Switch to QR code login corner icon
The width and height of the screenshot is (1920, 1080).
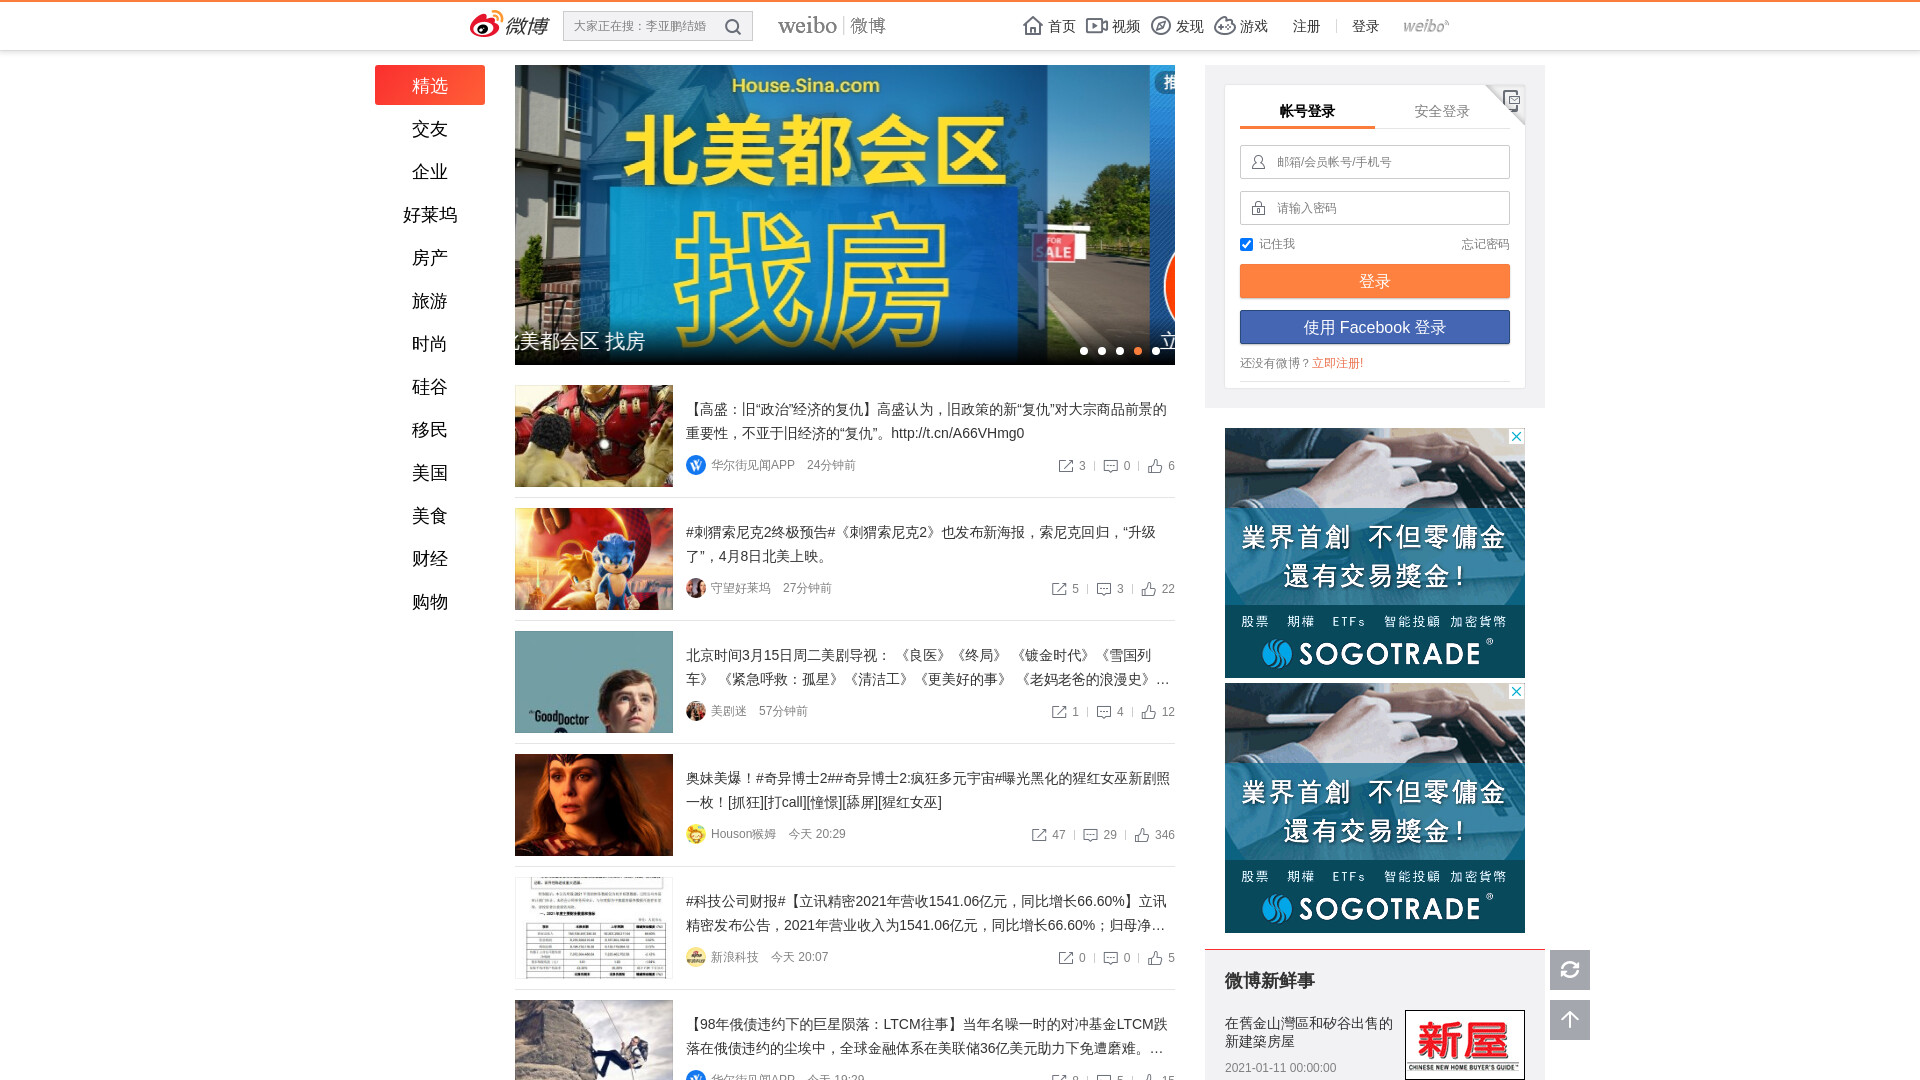pos(1510,100)
